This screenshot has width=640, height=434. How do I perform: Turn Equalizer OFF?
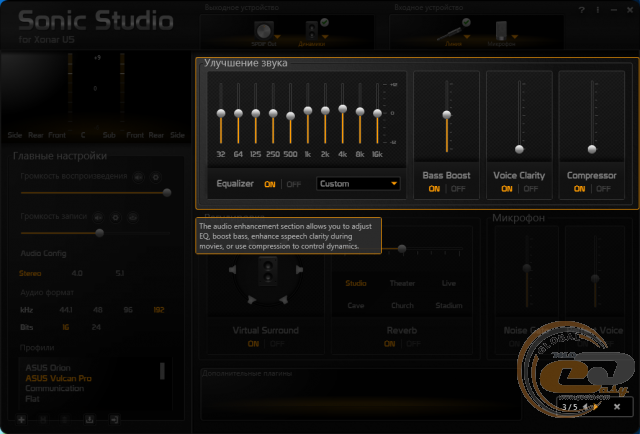[x=293, y=185]
